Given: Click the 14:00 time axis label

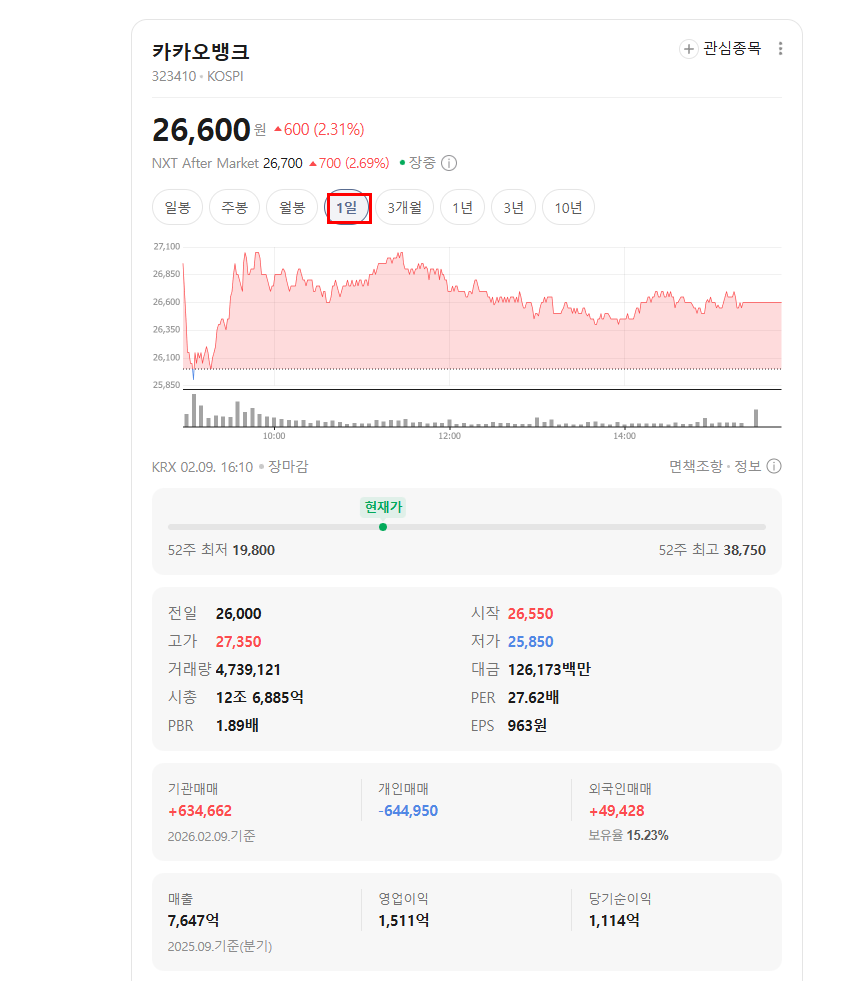Looking at the screenshot, I should 624,436.
